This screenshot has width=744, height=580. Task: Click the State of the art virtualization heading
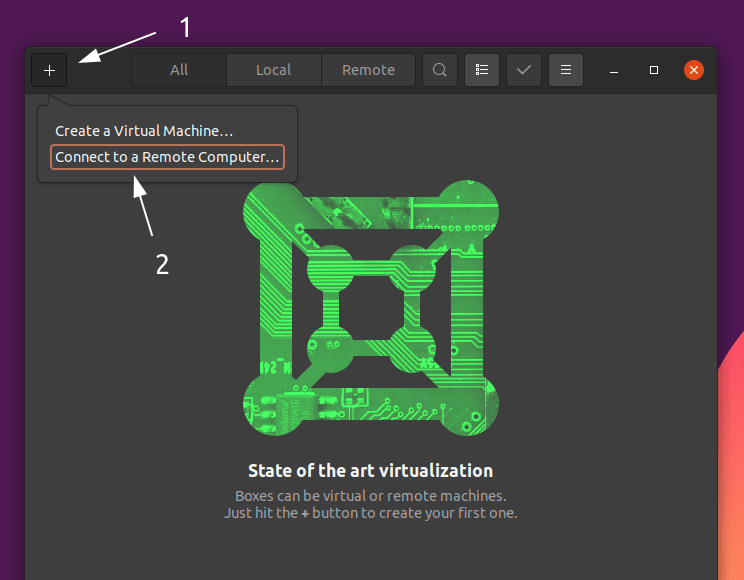370,470
